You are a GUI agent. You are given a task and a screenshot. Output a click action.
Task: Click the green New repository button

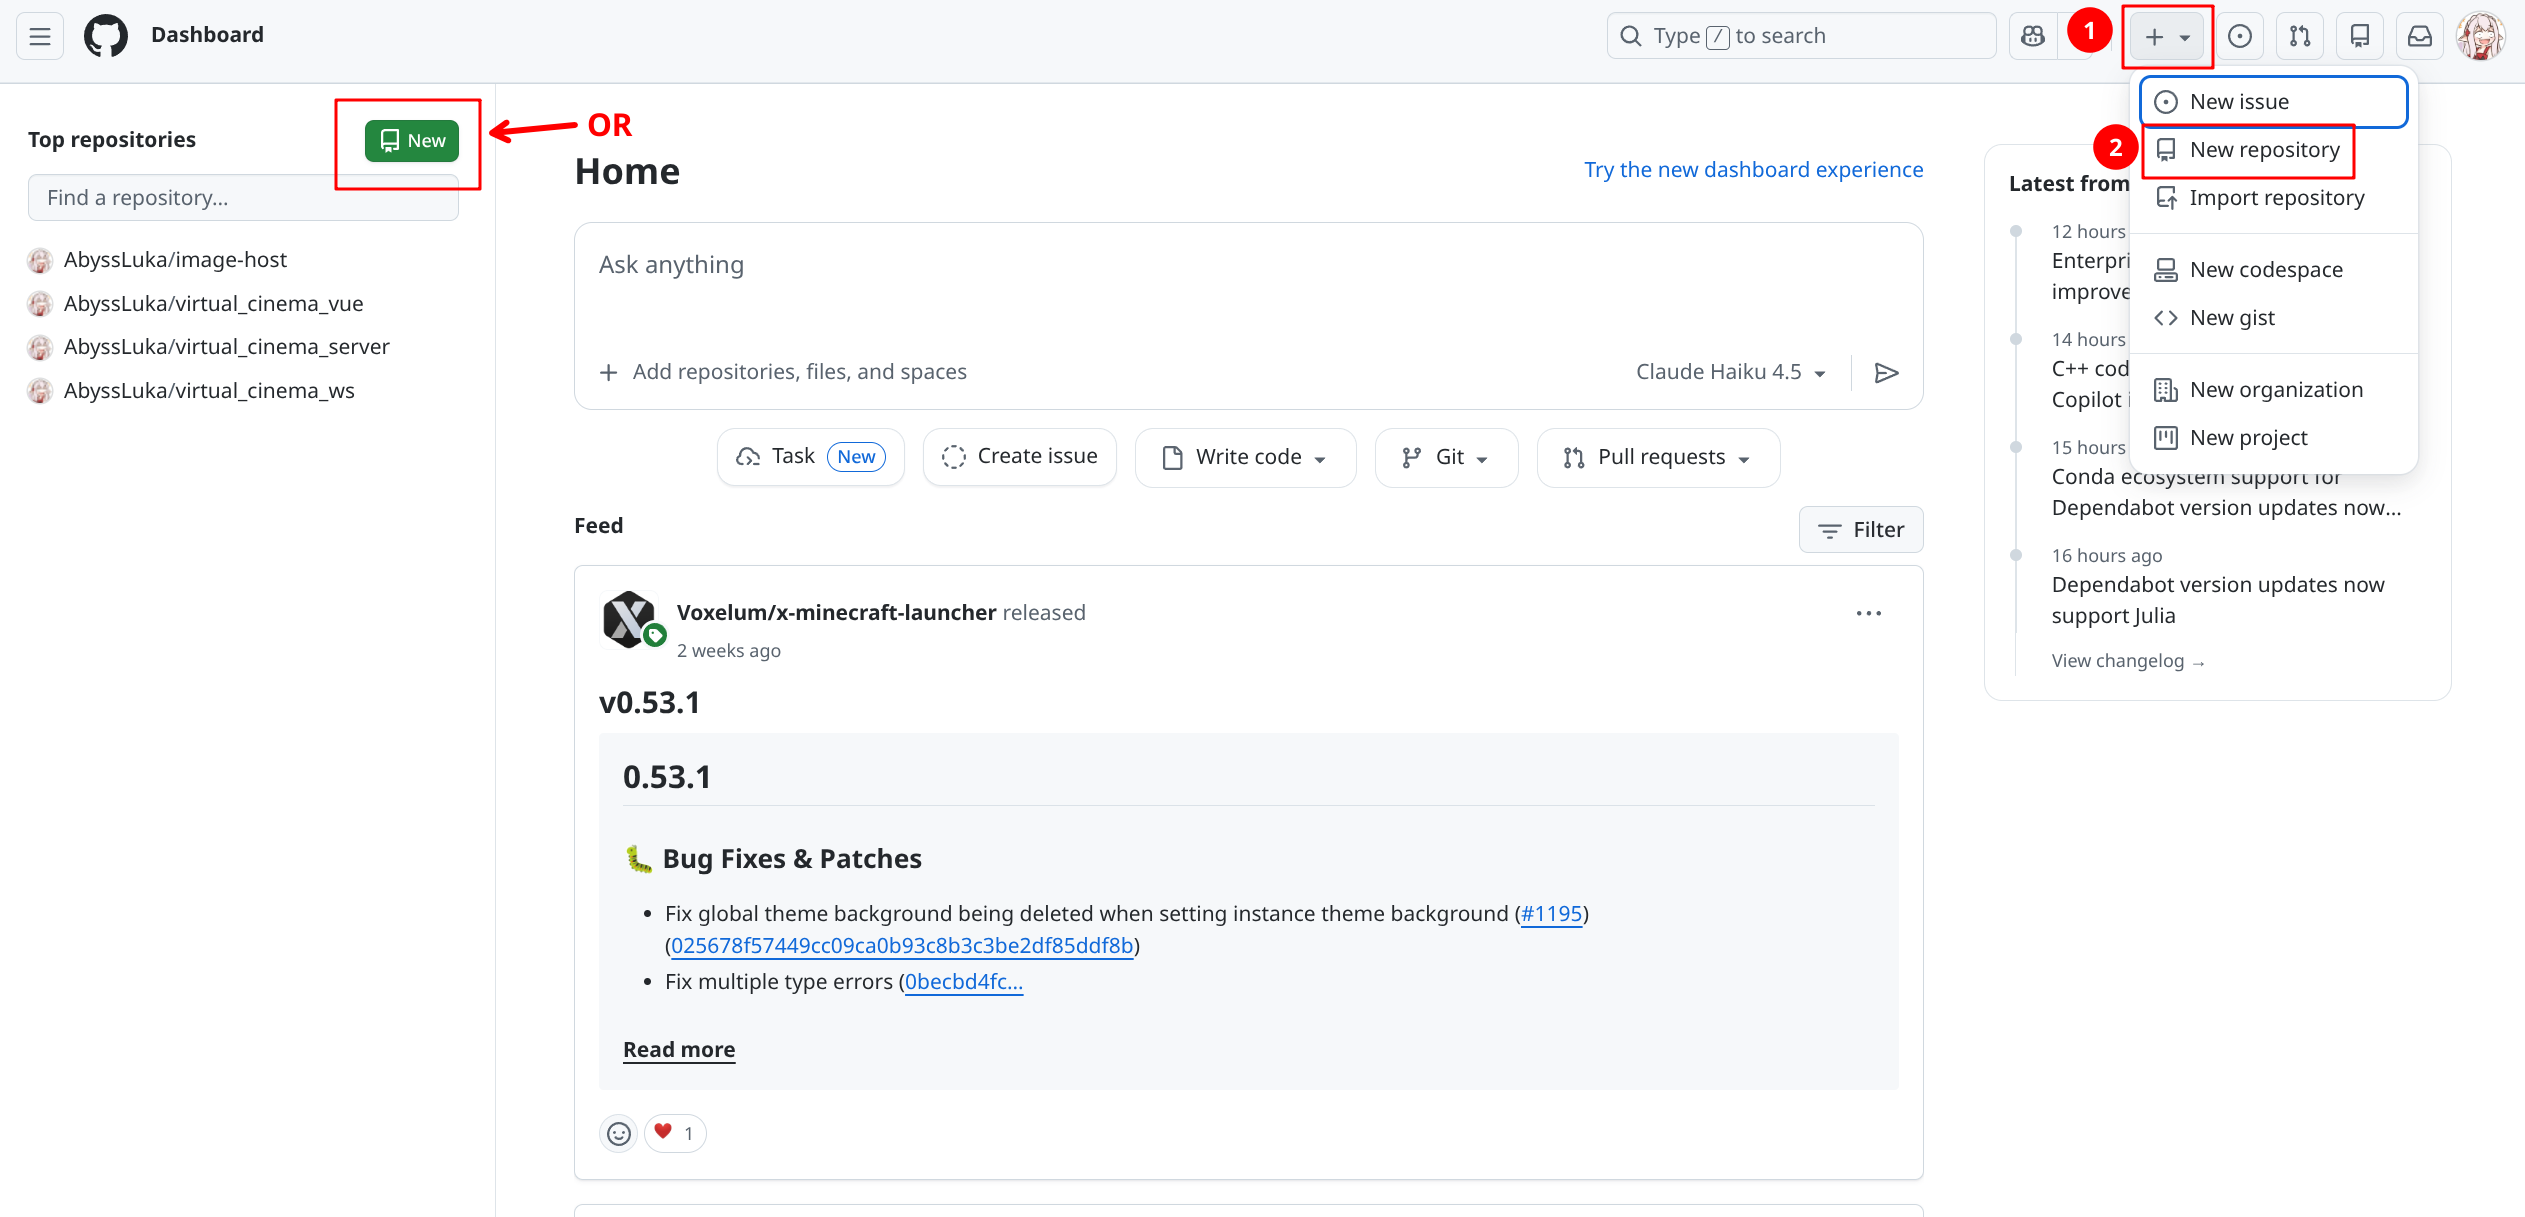click(412, 141)
